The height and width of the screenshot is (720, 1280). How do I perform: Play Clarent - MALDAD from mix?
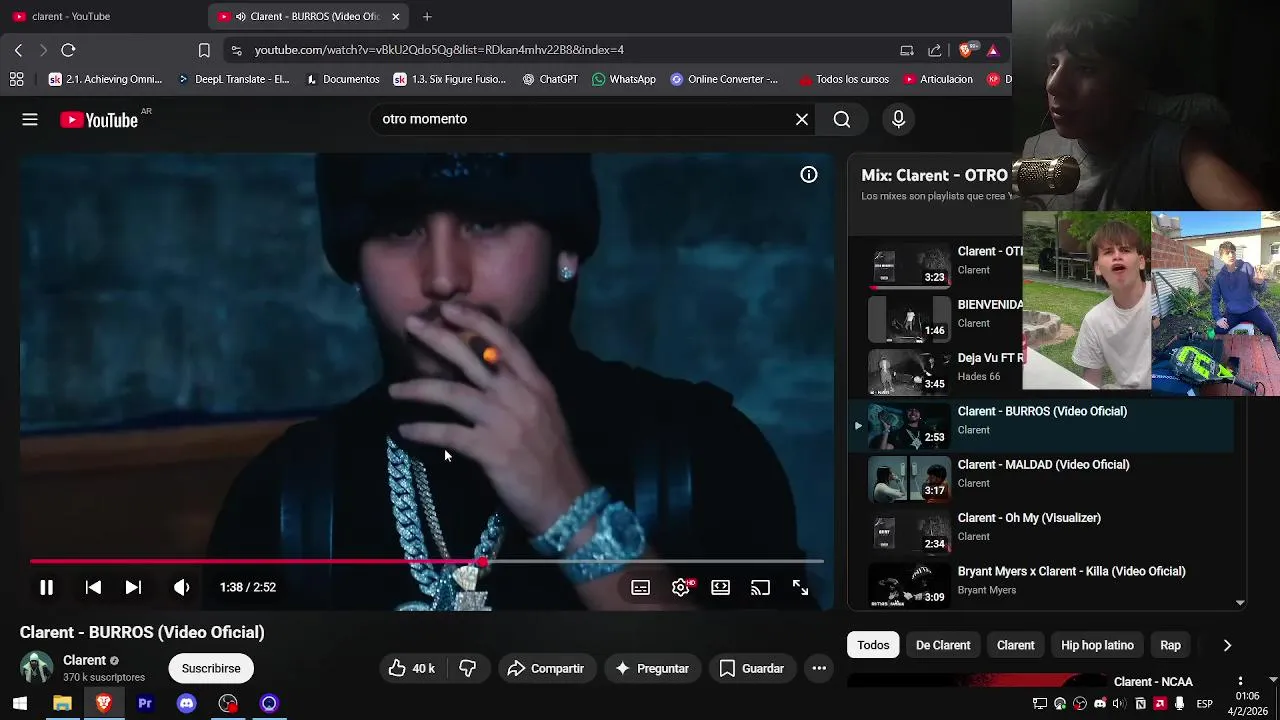pos(1043,465)
